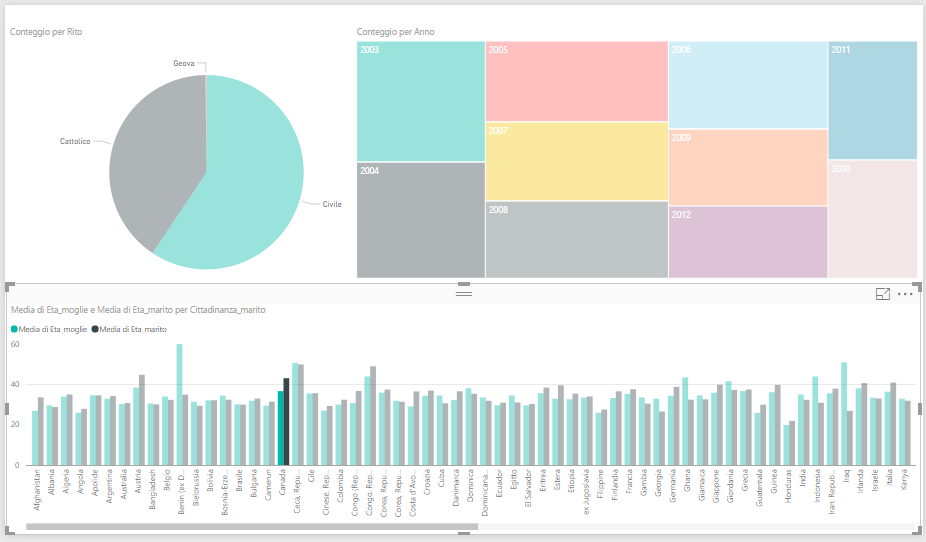Click the Colombia axis label
Screen dimensions: 926x542
pyautogui.click(x=340, y=486)
